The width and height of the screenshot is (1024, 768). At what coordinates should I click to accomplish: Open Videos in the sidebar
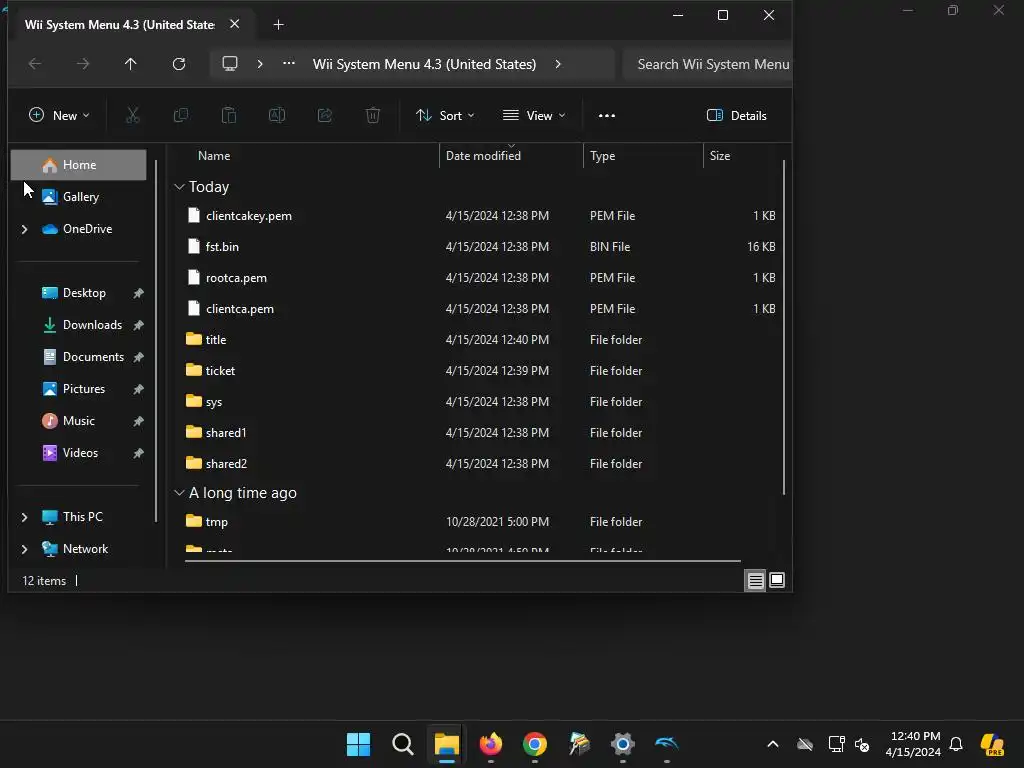(78, 453)
